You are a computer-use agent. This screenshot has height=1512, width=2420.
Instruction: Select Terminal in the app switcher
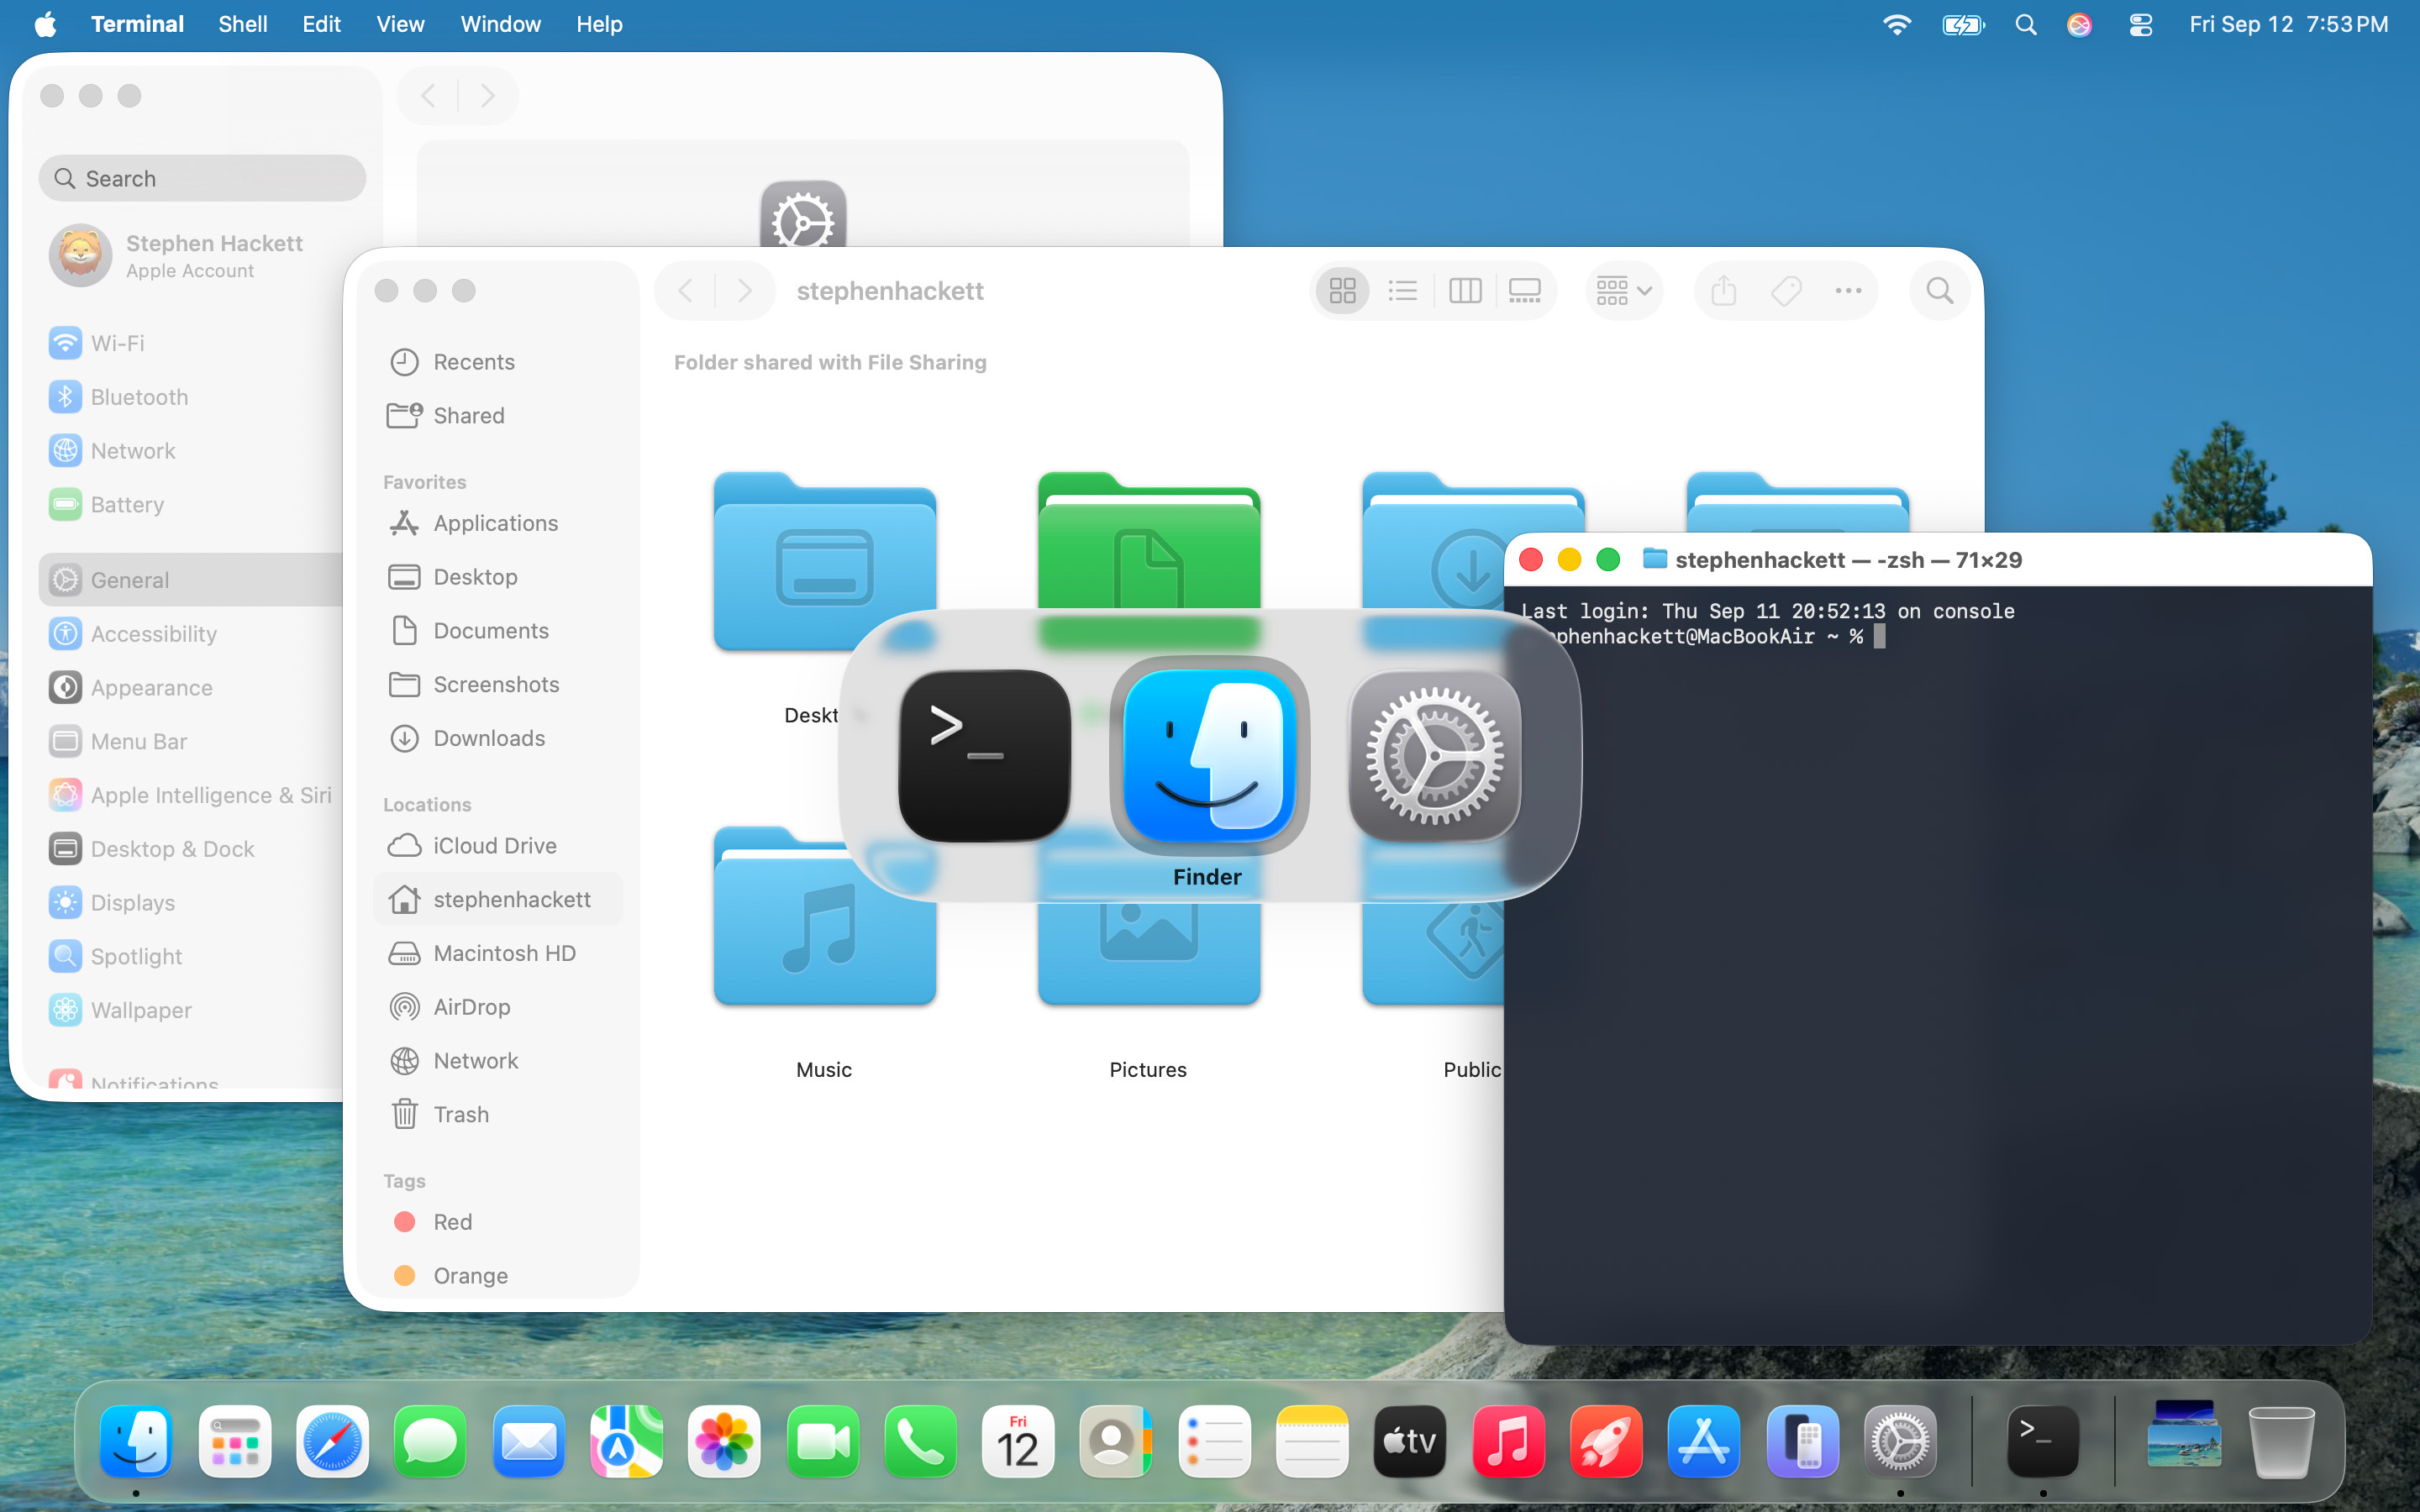[983, 756]
